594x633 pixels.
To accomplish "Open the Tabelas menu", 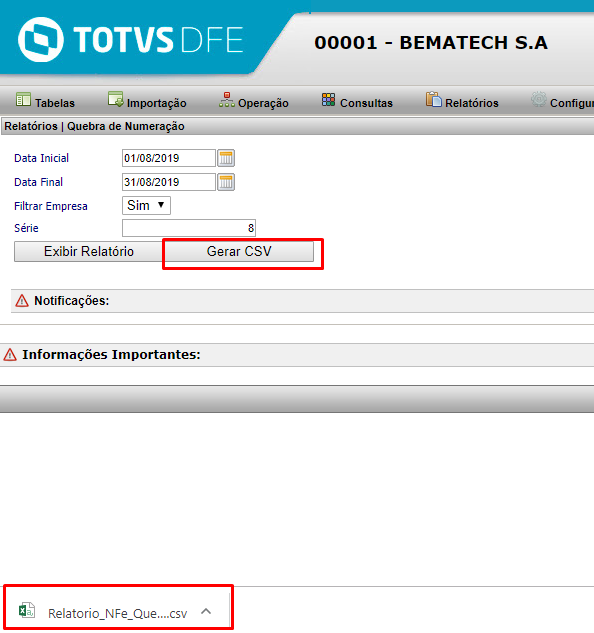I will click(x=45, y=100).
